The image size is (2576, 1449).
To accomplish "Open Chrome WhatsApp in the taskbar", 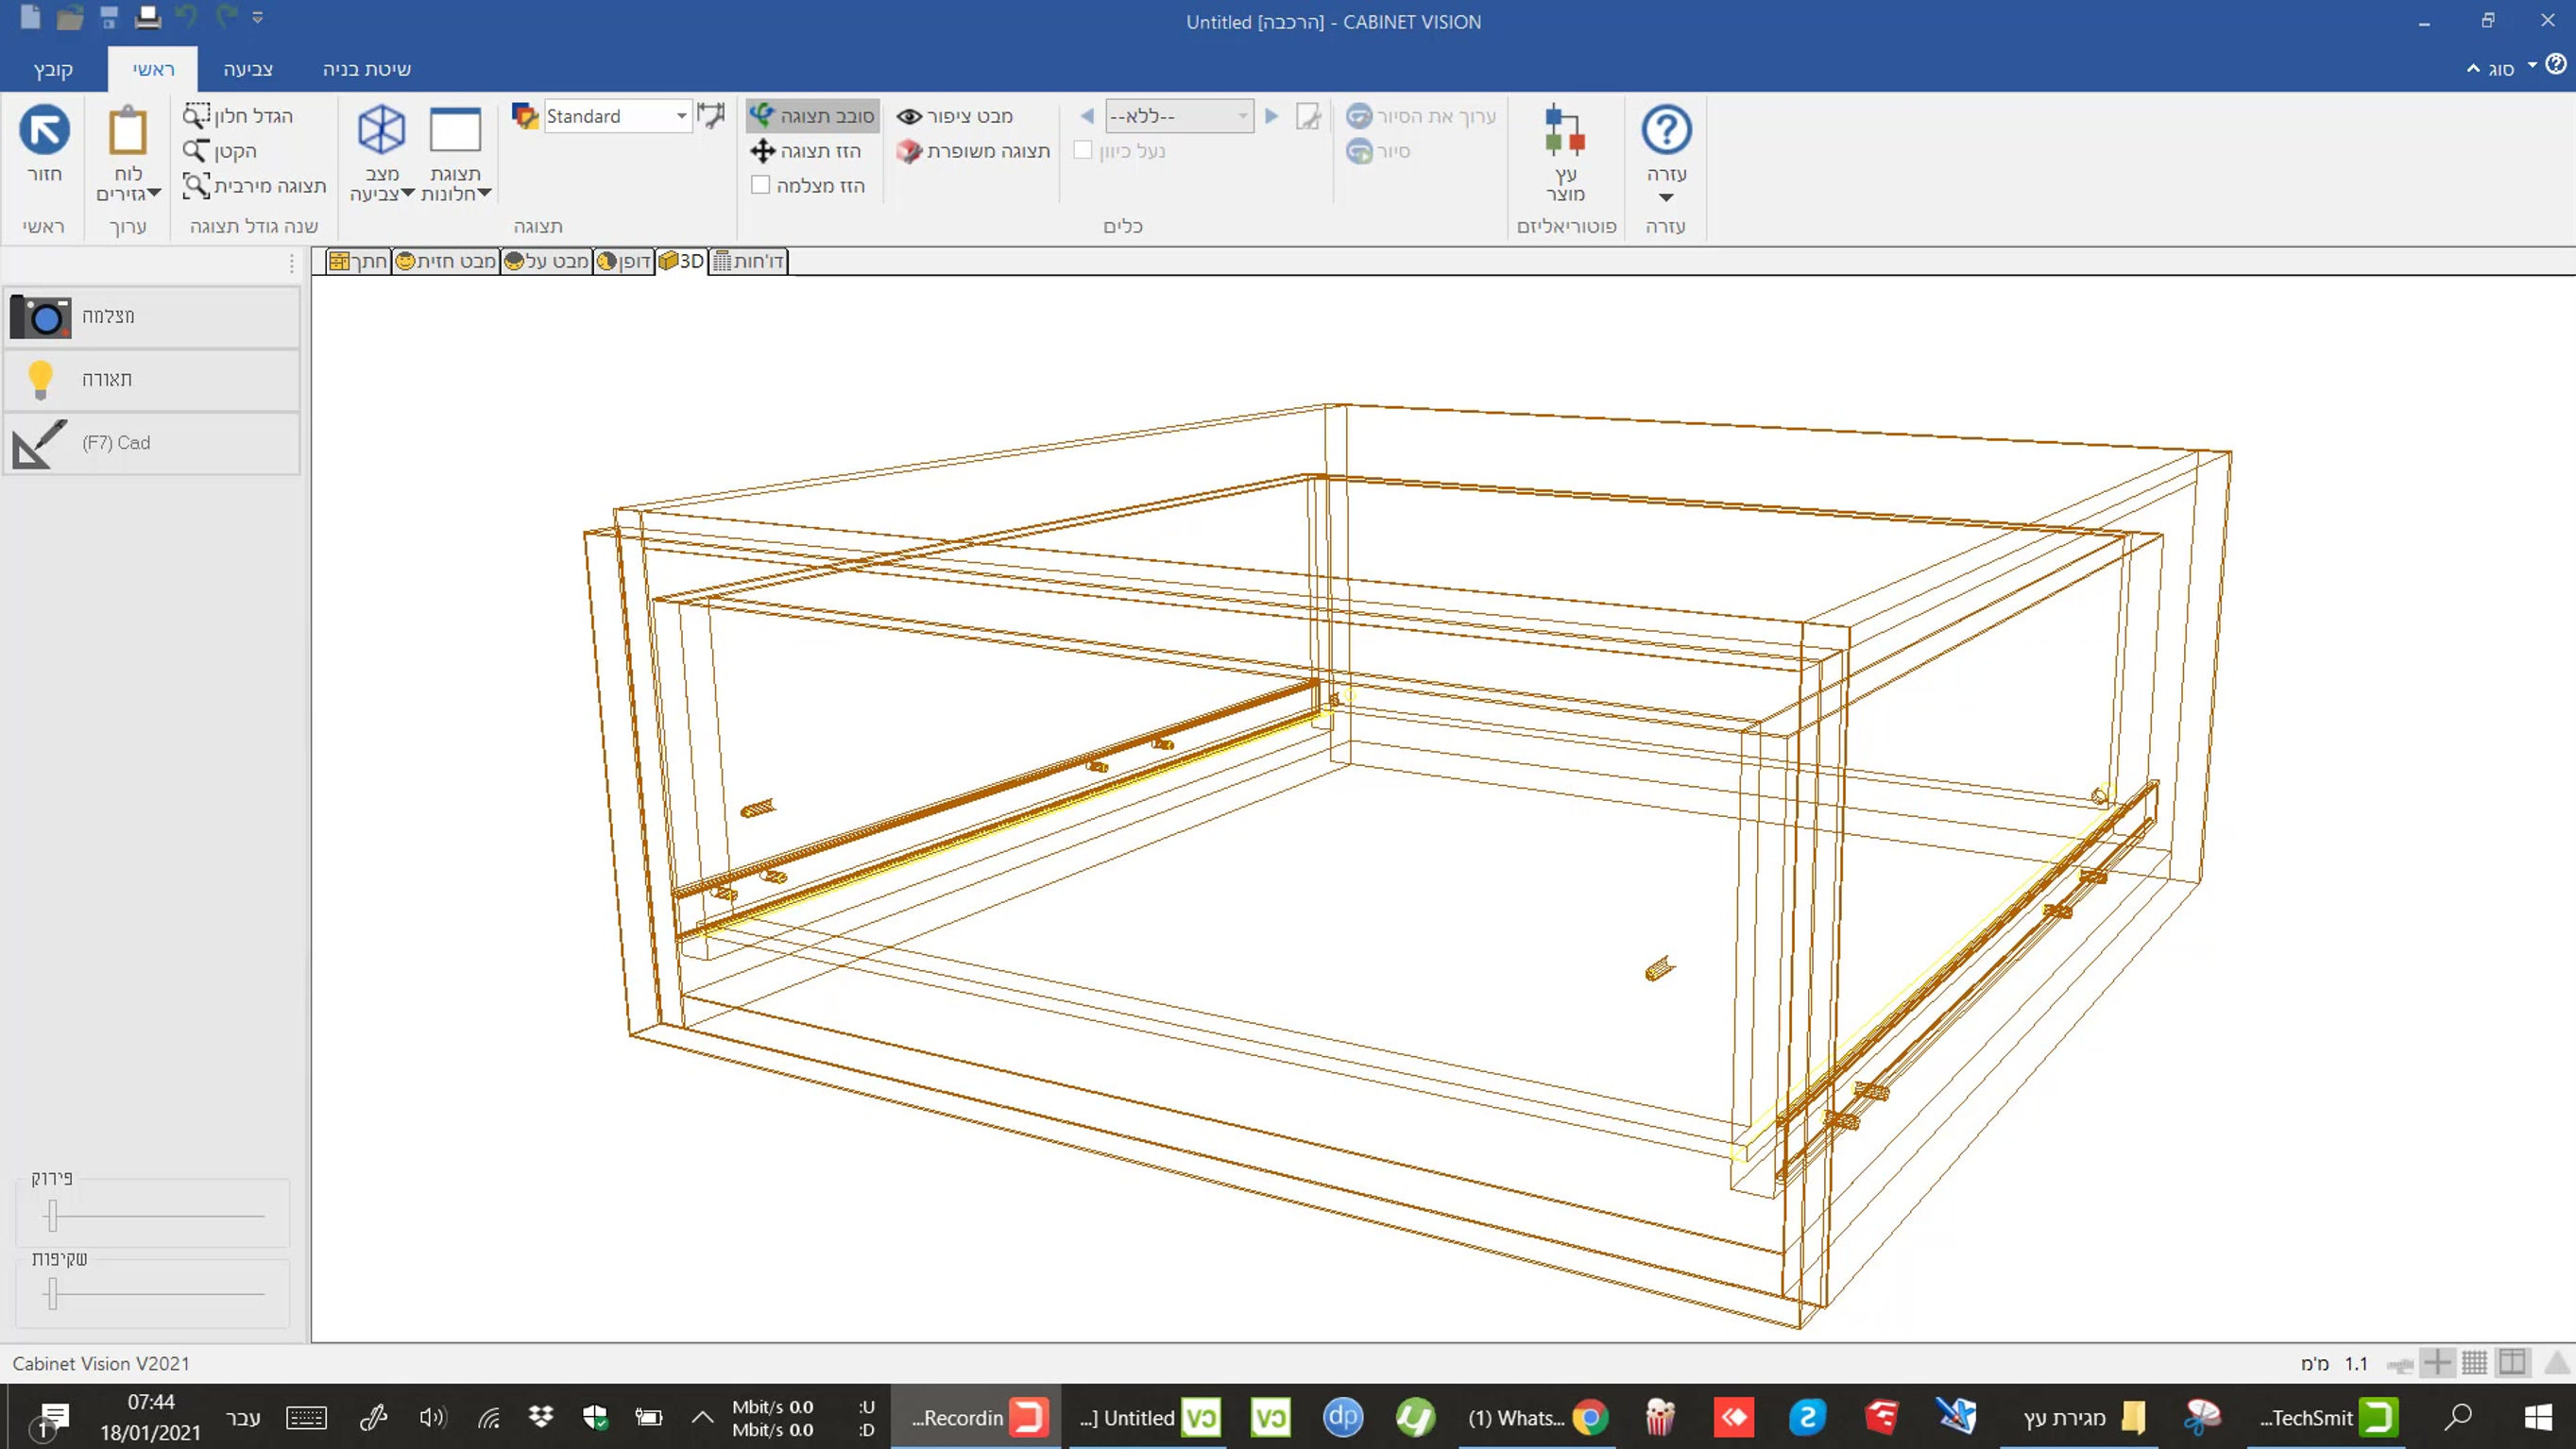I will (x=1538, y=1417).
